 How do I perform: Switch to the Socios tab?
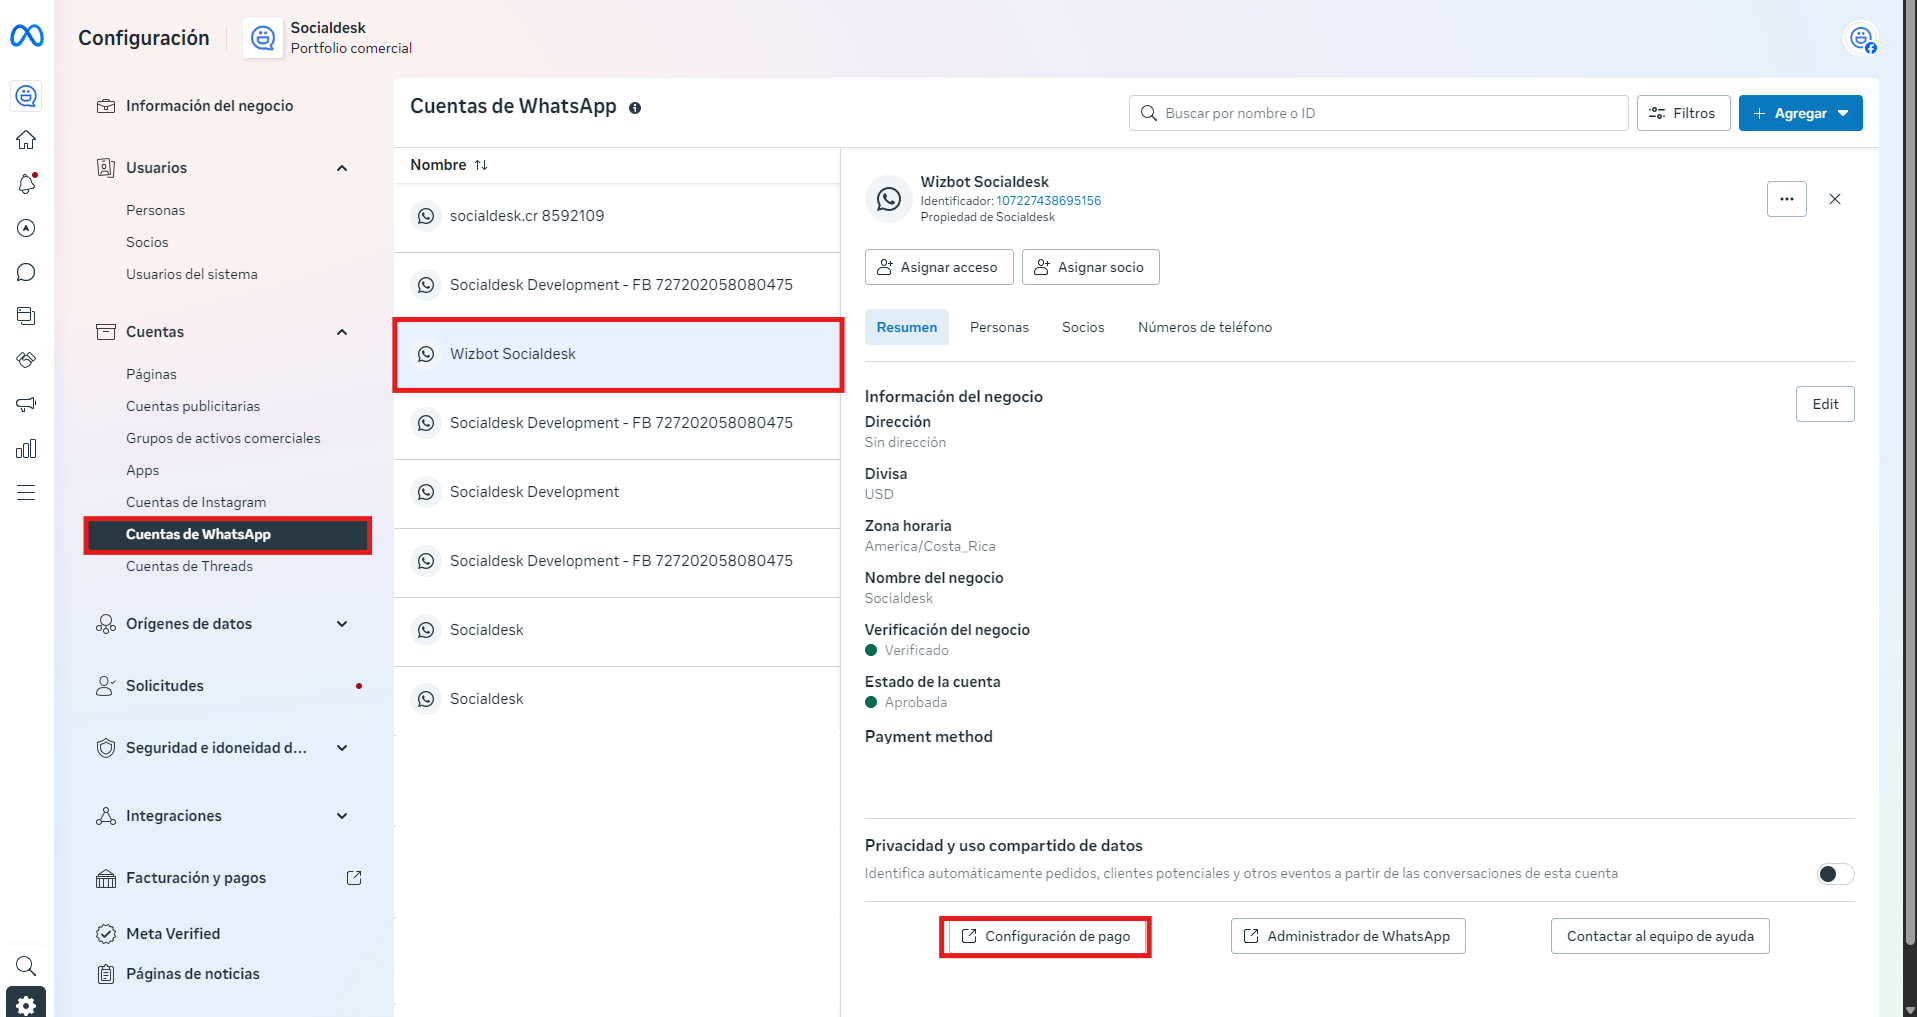click(1083, 327)
